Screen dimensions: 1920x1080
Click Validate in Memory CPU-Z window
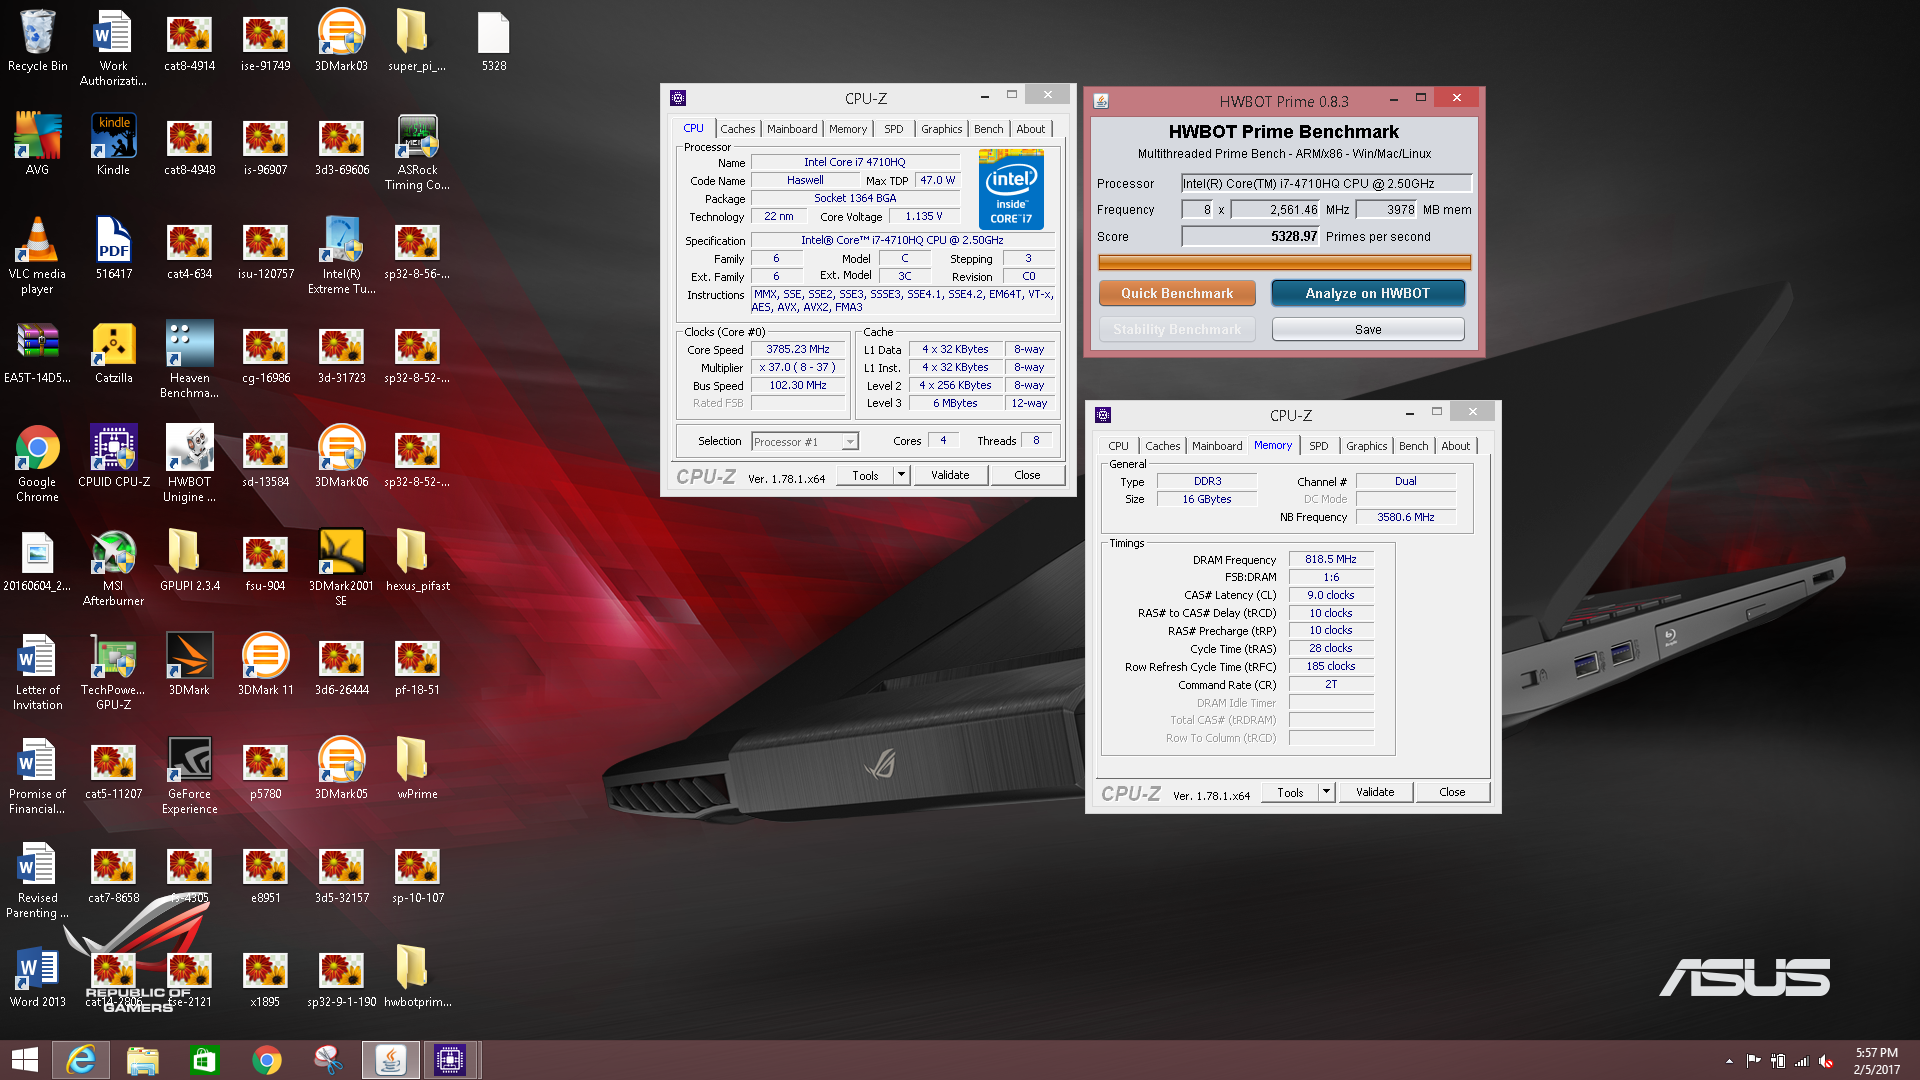(x=1375, y=792)
